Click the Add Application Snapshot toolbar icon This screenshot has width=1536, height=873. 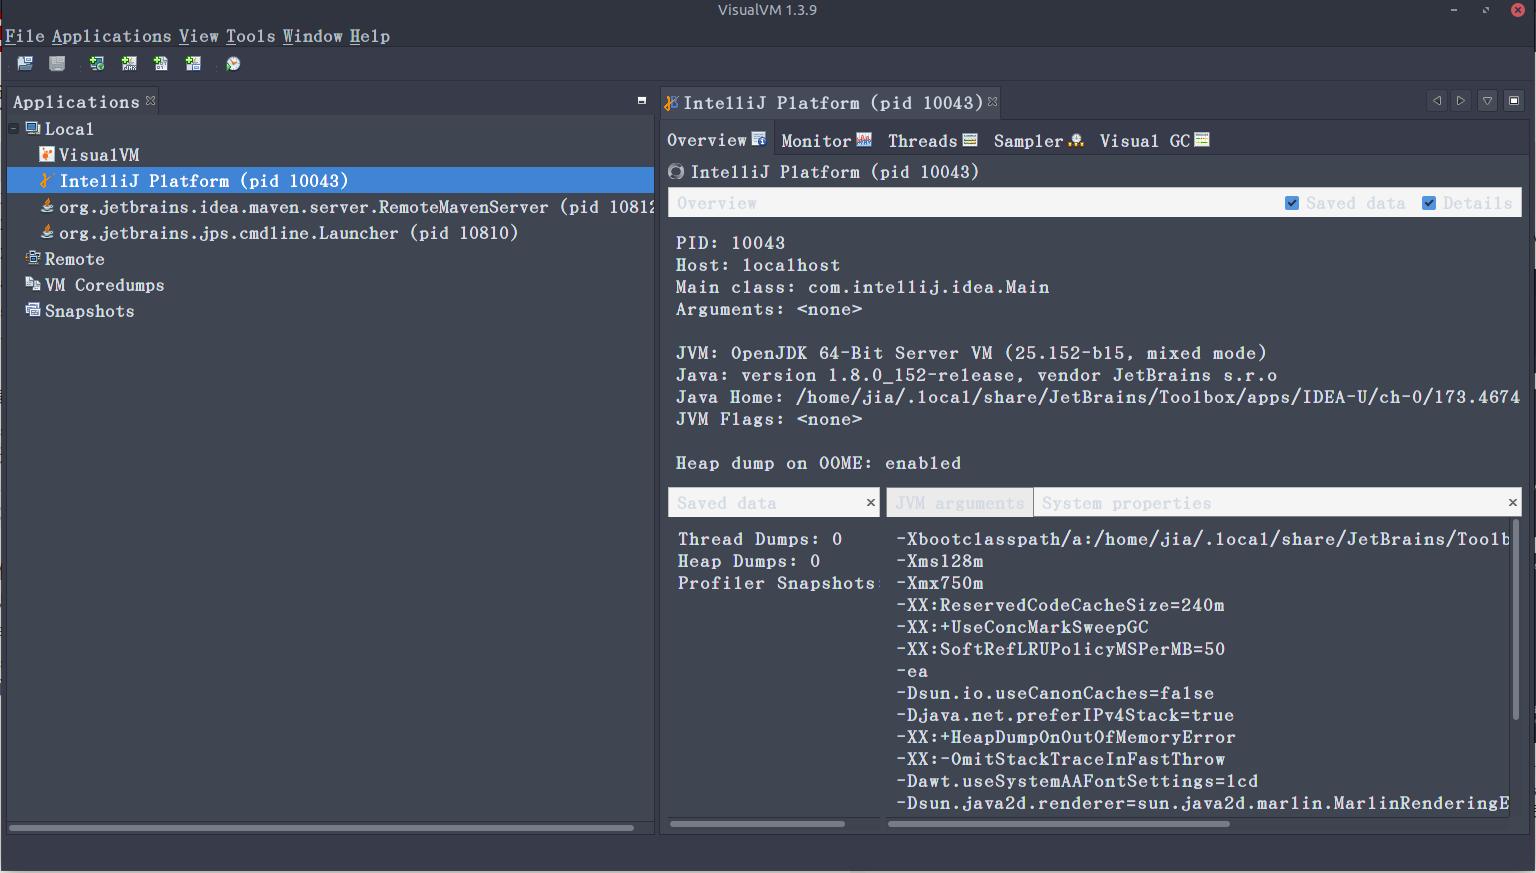click(x=193, y=64)
